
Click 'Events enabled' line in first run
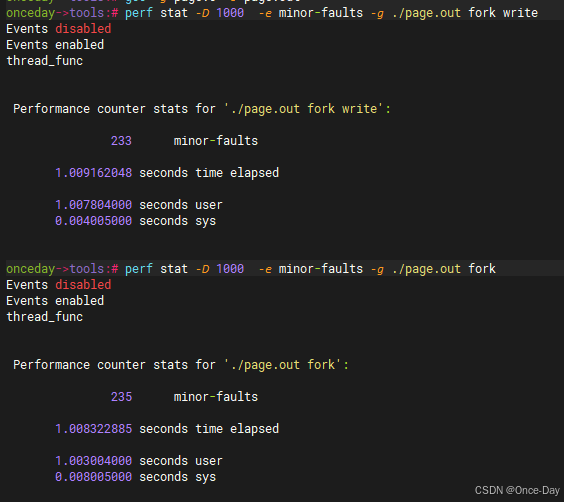(55, 45)
